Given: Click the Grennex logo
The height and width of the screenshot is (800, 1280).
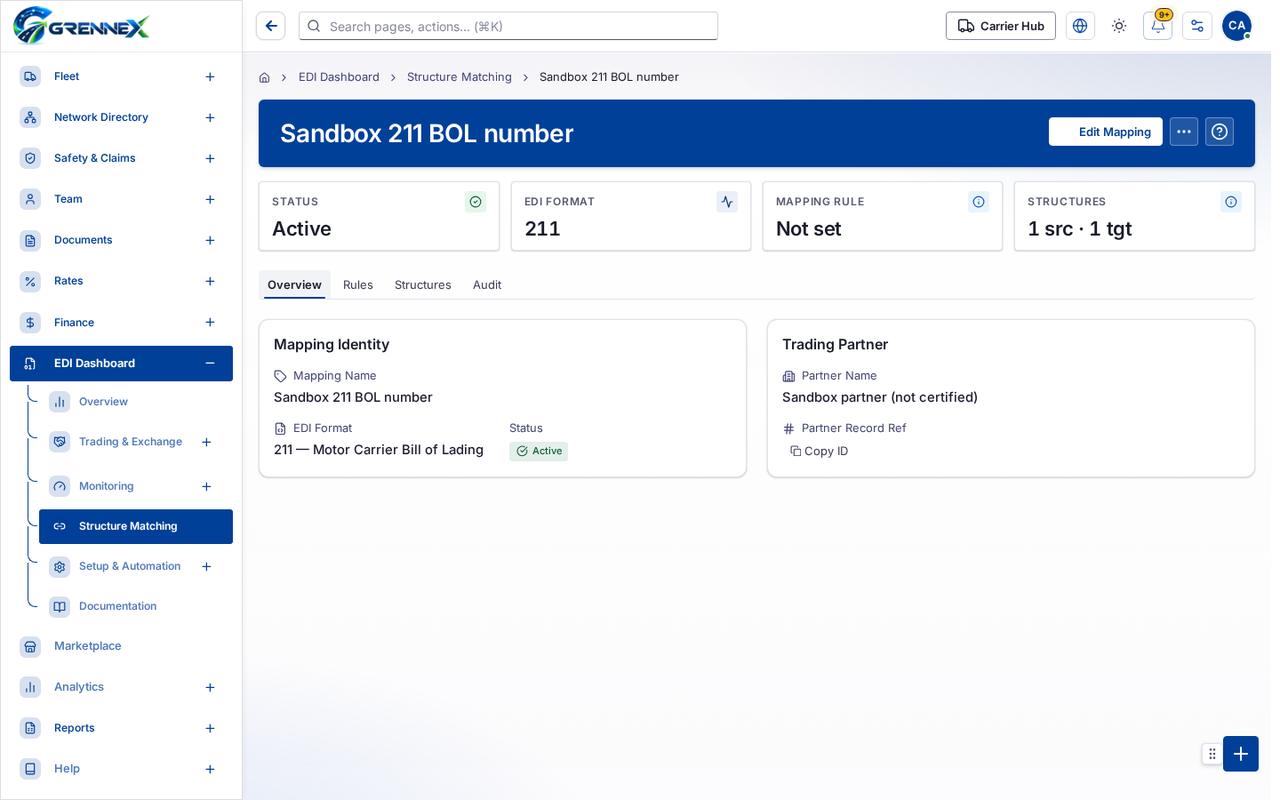Looking at the screenshot, I should tap(81, 25).
